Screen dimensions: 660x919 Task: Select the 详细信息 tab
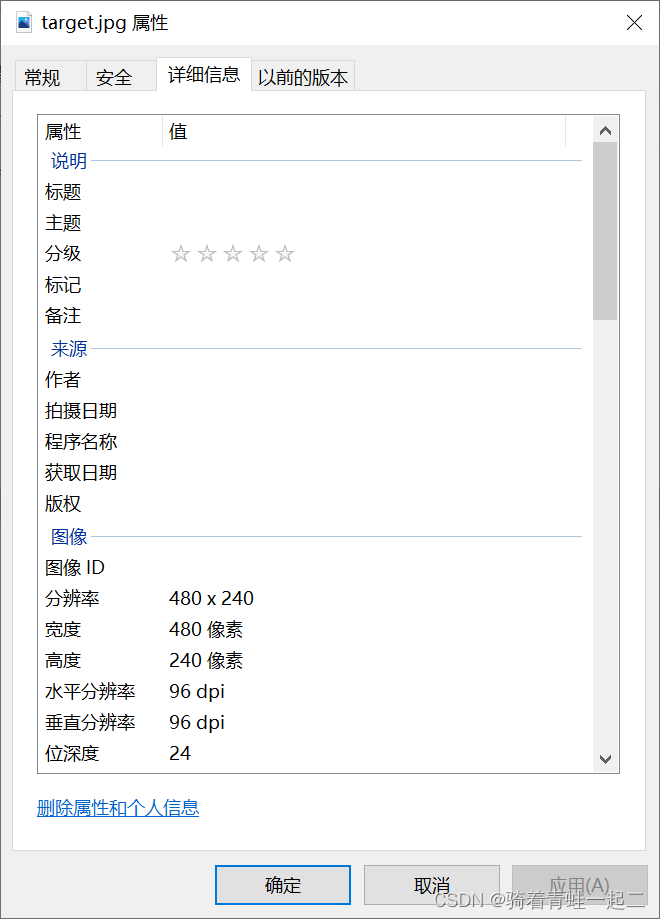tap(204, 74)
